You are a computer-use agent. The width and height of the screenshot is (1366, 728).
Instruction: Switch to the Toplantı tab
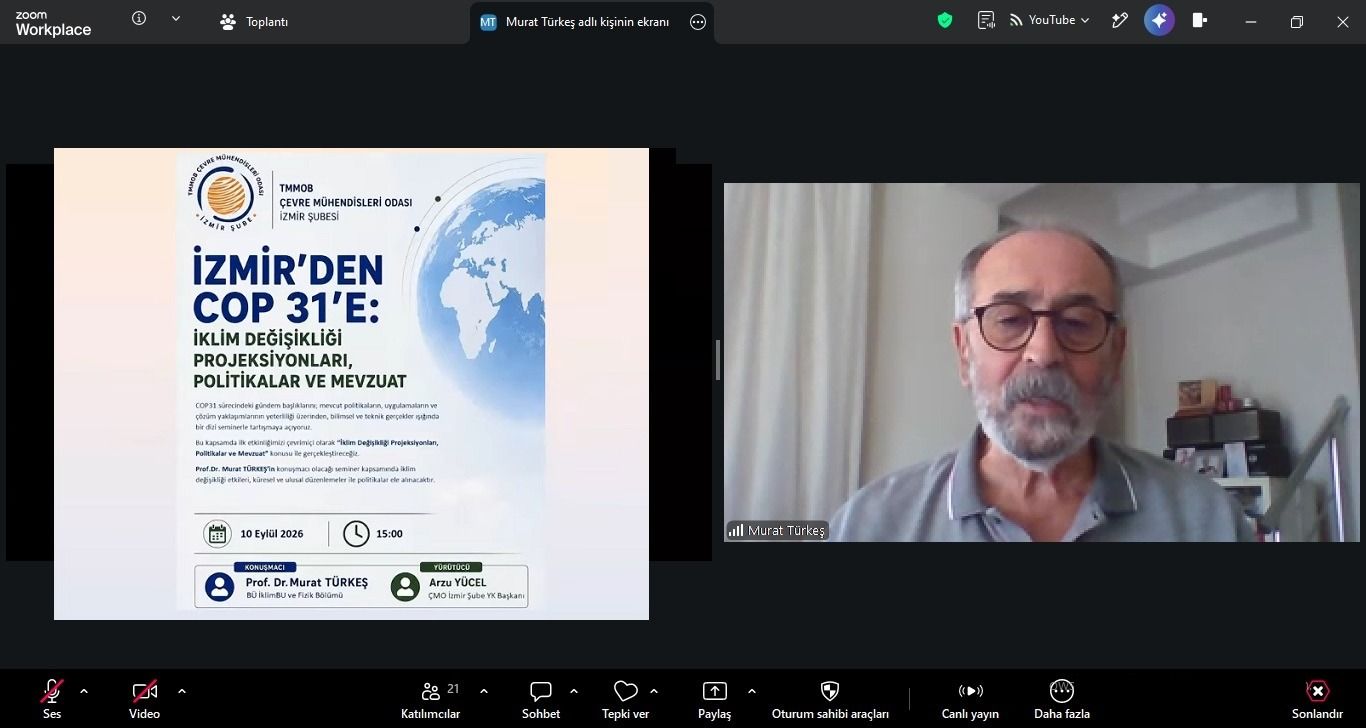click(254, 22)
